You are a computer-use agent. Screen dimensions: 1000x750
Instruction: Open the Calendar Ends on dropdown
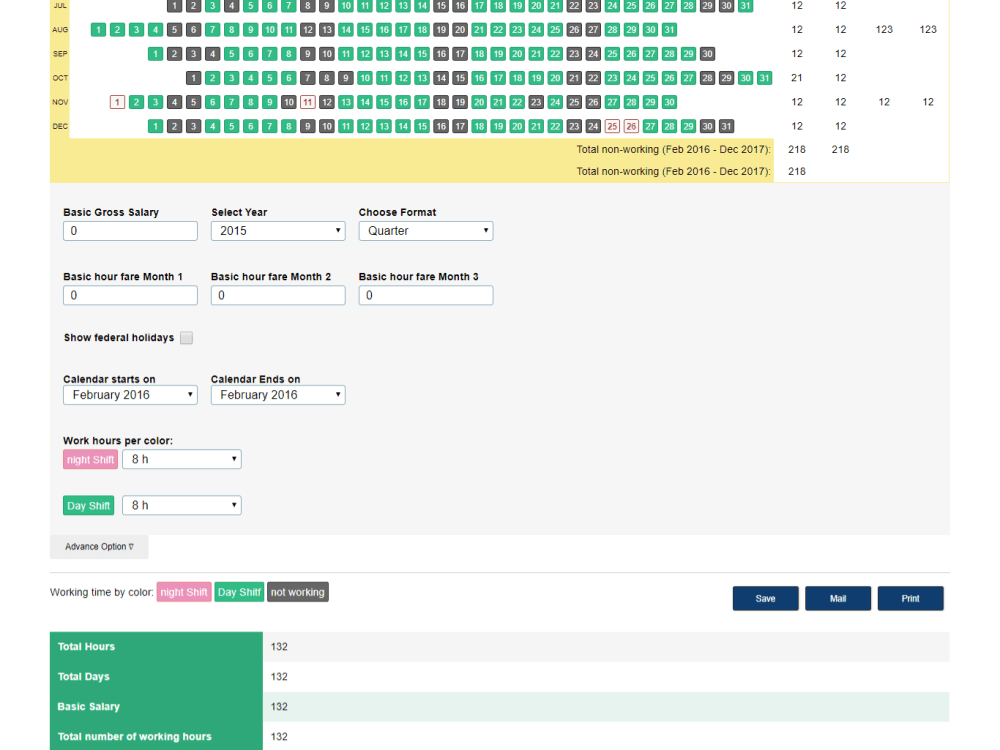(278, 395)
